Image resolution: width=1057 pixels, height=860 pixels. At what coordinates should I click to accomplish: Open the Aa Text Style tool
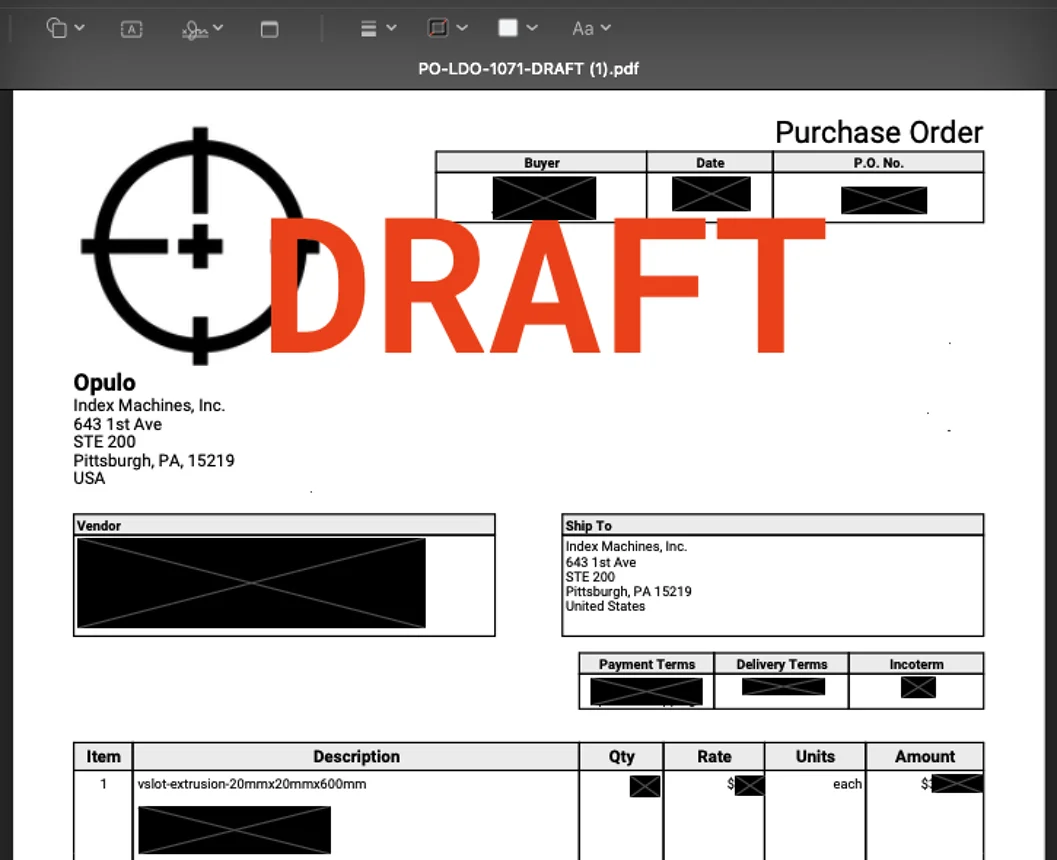click(x=582, y=29)
